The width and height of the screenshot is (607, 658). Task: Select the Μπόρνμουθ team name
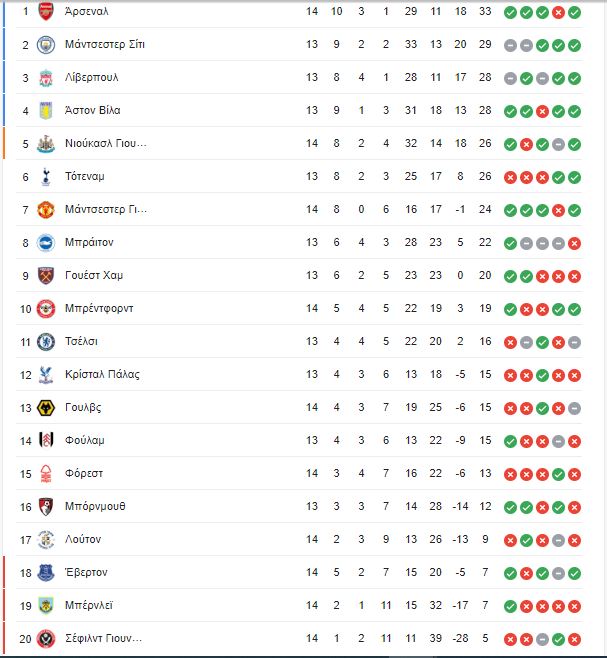pyautogui.click(x=95, y=507)
